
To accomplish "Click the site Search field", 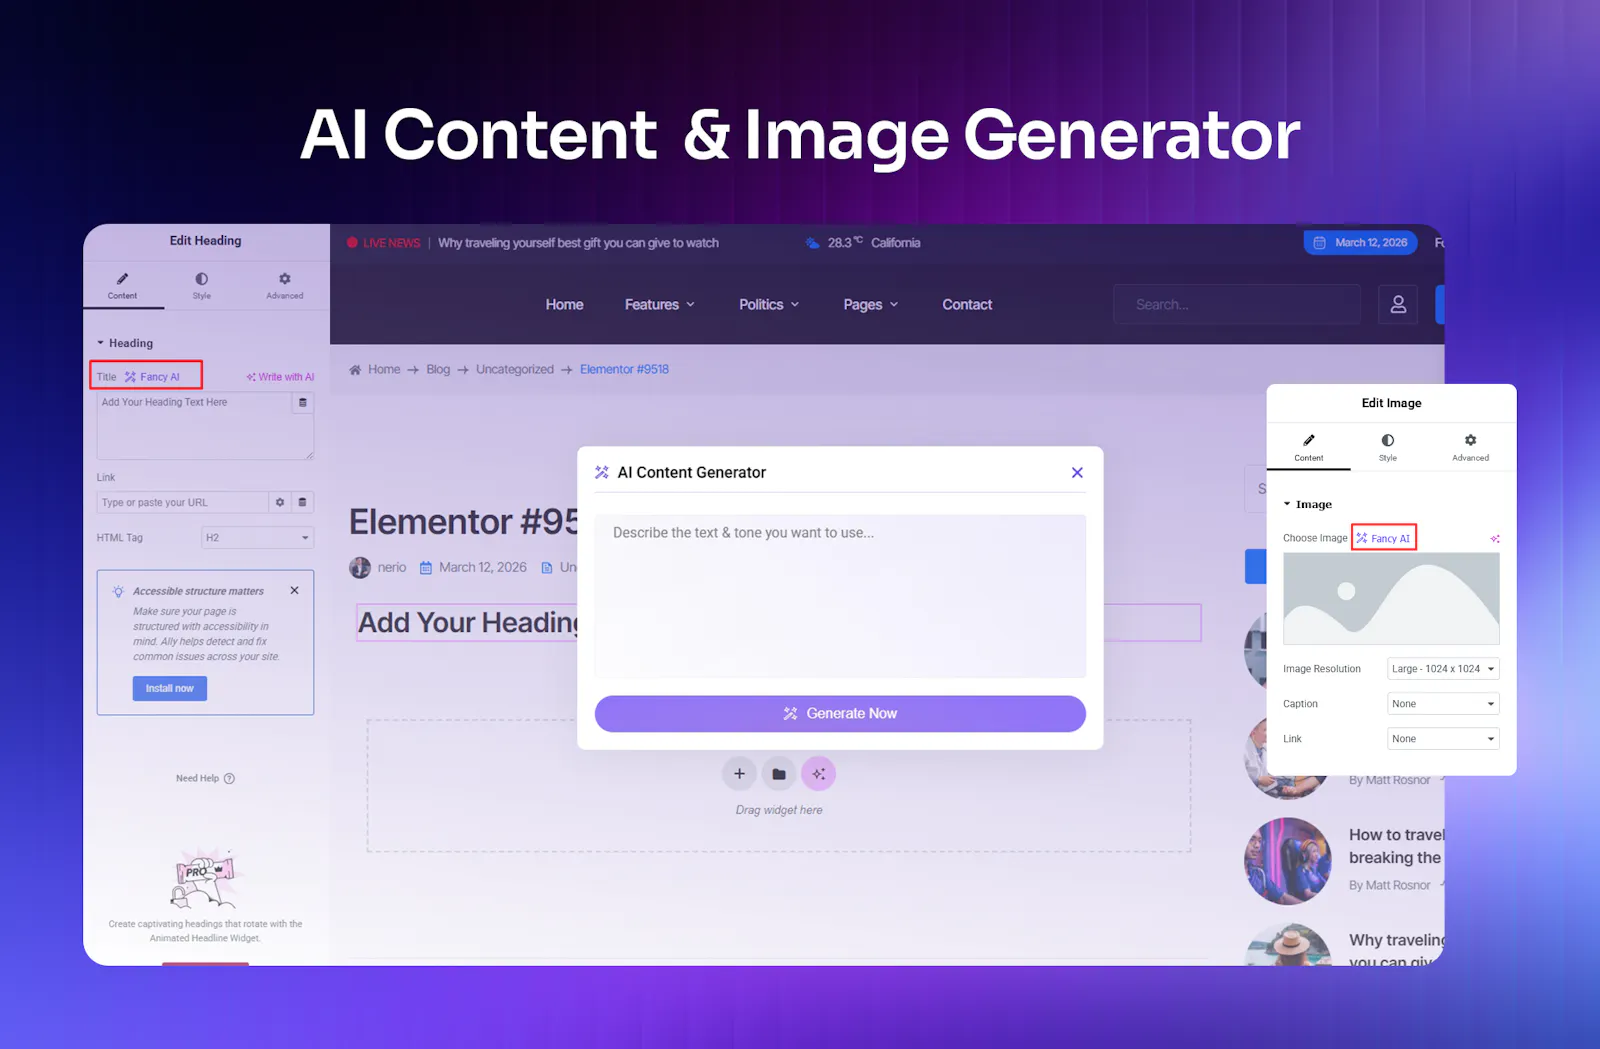I will pos(1237,304).
